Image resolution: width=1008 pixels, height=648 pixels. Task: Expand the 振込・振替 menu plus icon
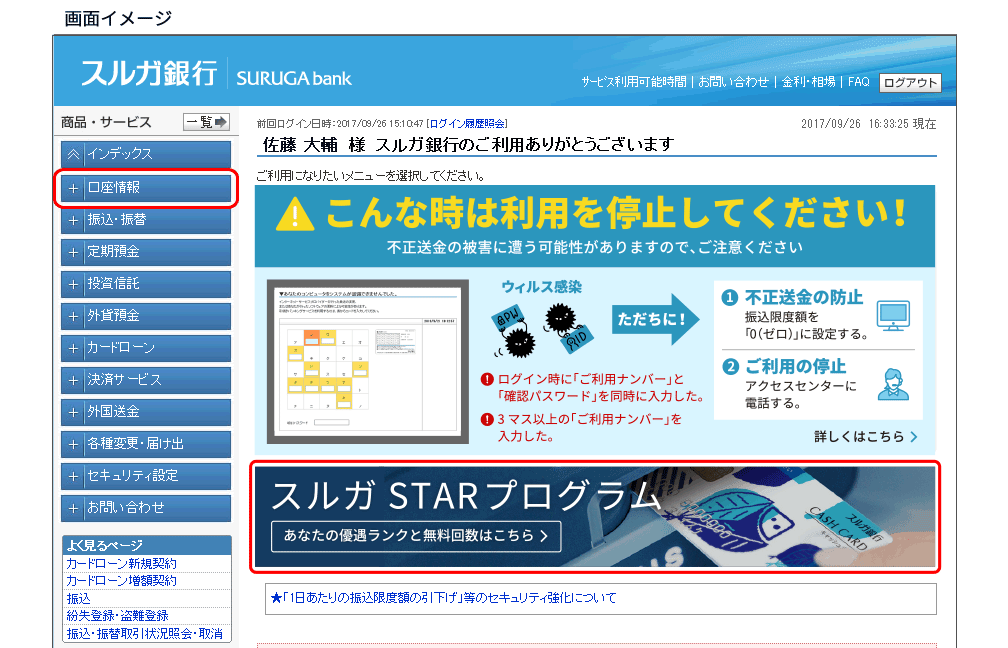pos(73,220)
